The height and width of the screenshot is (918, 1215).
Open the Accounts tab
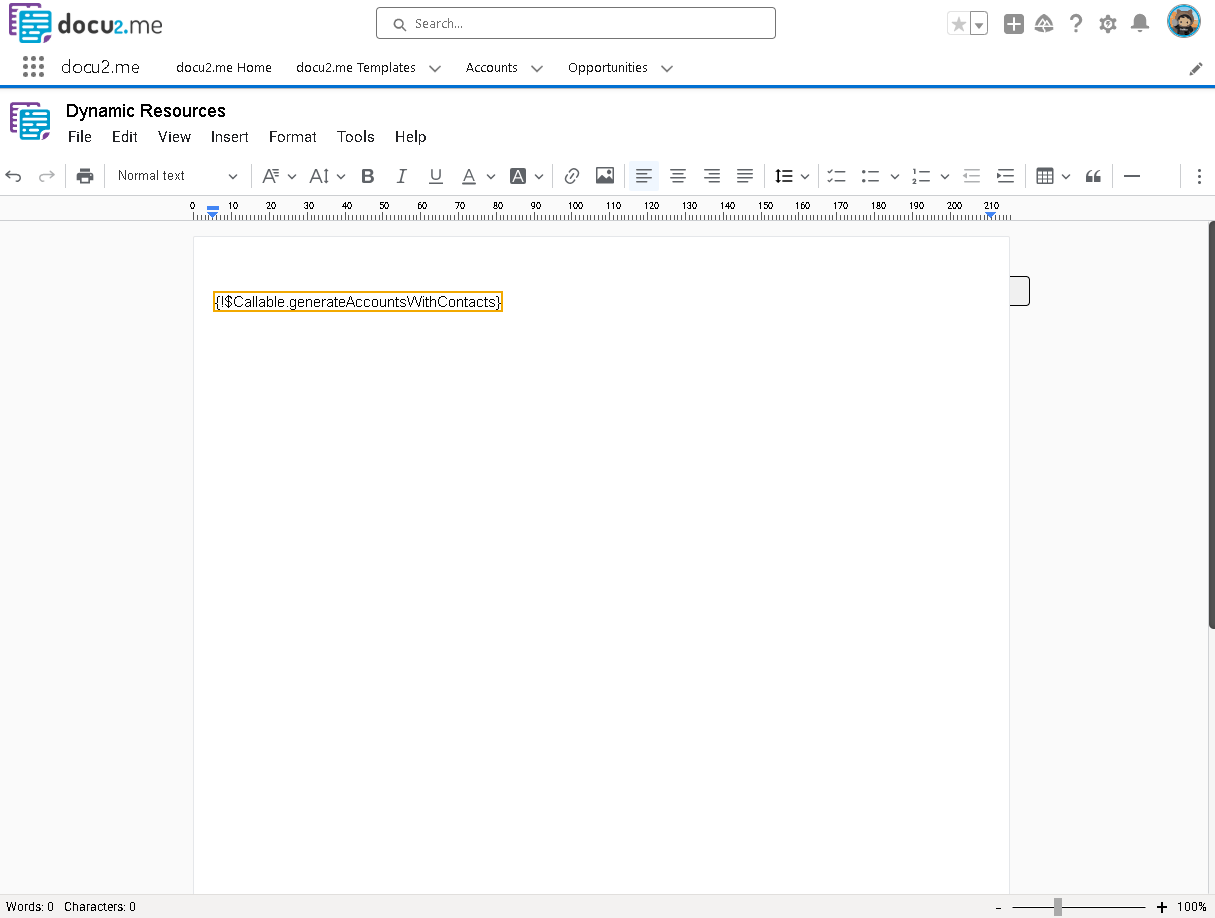coord(492,68)
